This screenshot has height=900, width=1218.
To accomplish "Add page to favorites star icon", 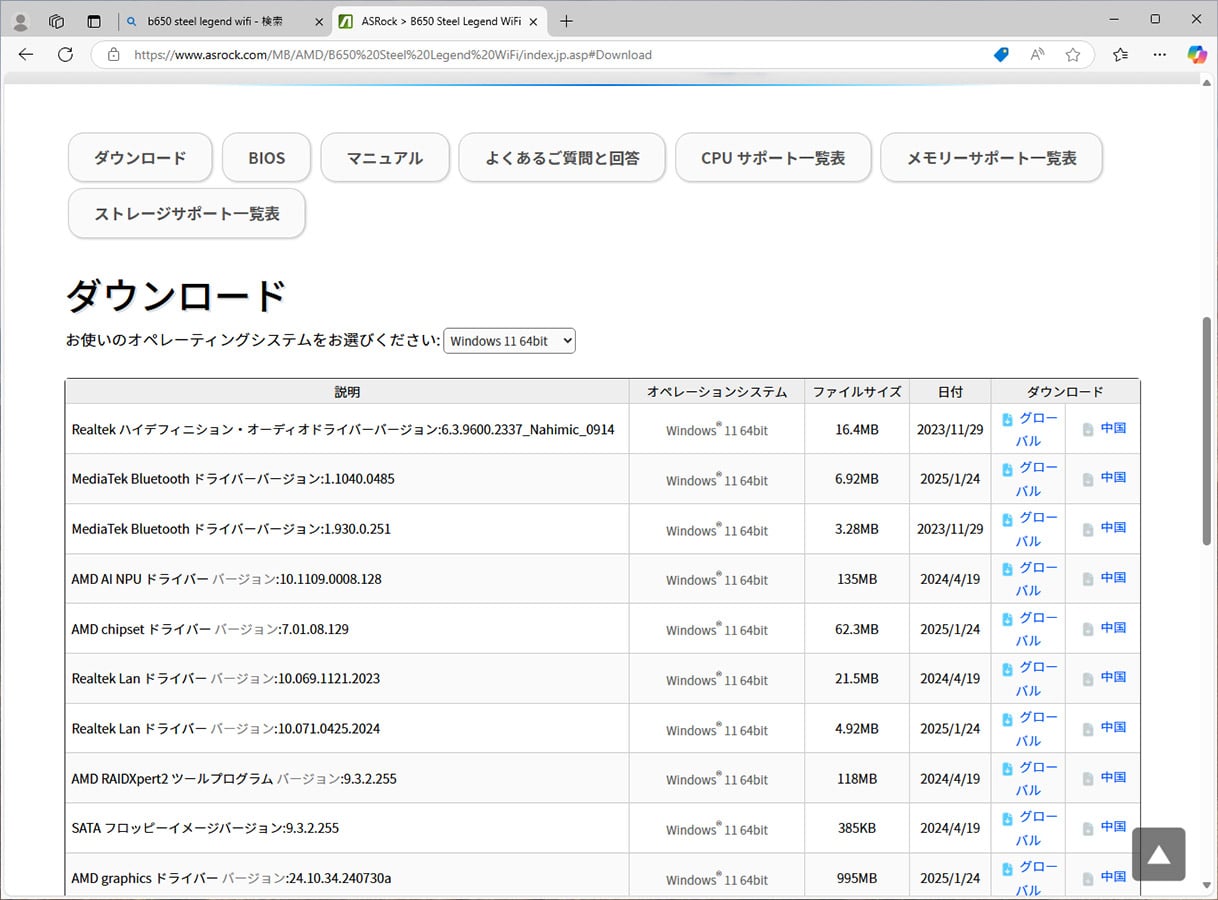I will pos(1073,55).
